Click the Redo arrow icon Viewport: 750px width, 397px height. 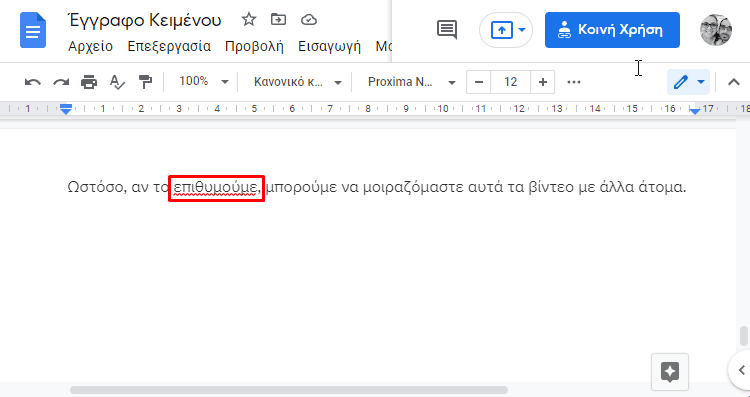tap(61, 82)
